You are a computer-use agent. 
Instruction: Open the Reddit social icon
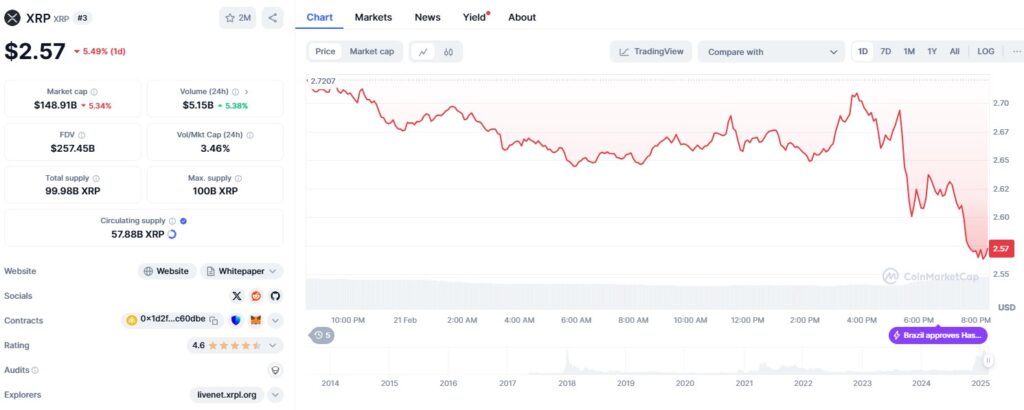[256, 296]
